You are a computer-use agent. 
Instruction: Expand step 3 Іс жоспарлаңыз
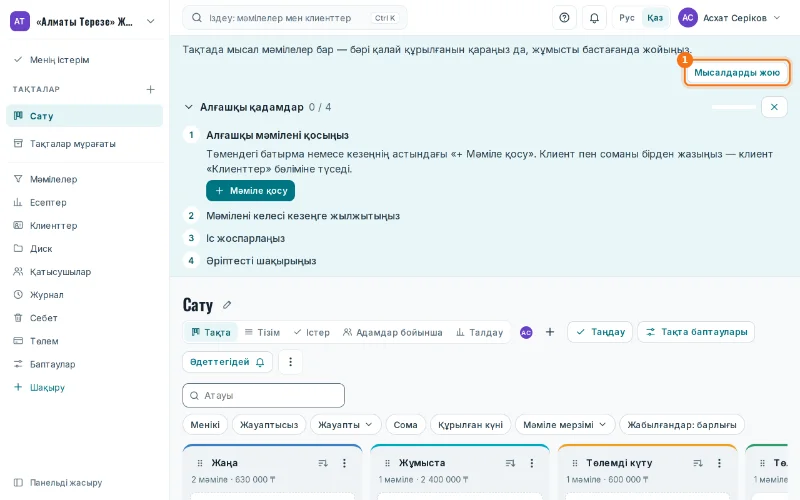click(245, 238)
